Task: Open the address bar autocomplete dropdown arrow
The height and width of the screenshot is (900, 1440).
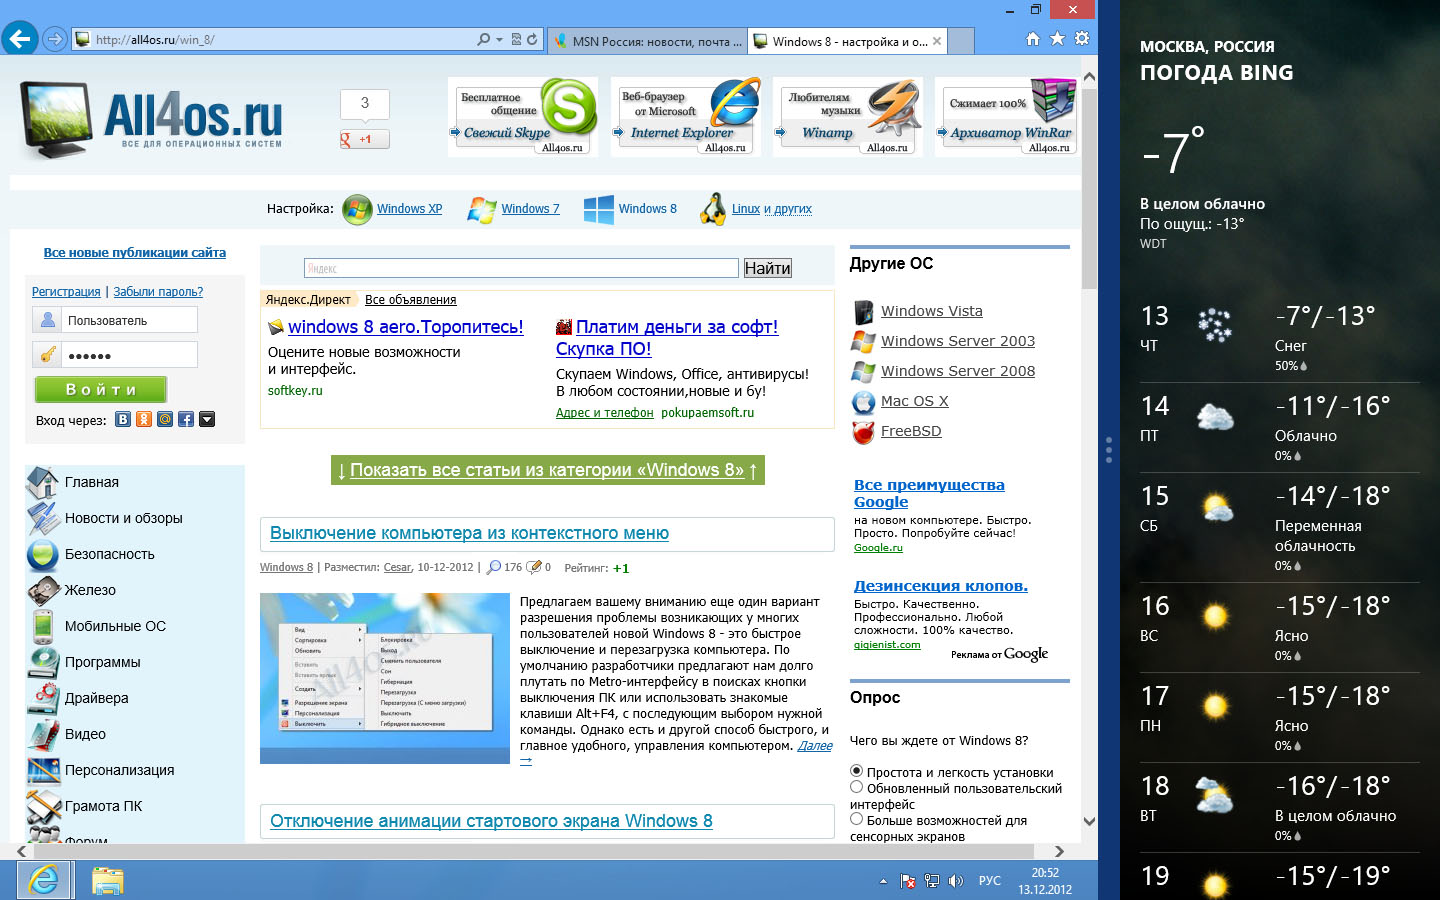Action: [498, 40]
